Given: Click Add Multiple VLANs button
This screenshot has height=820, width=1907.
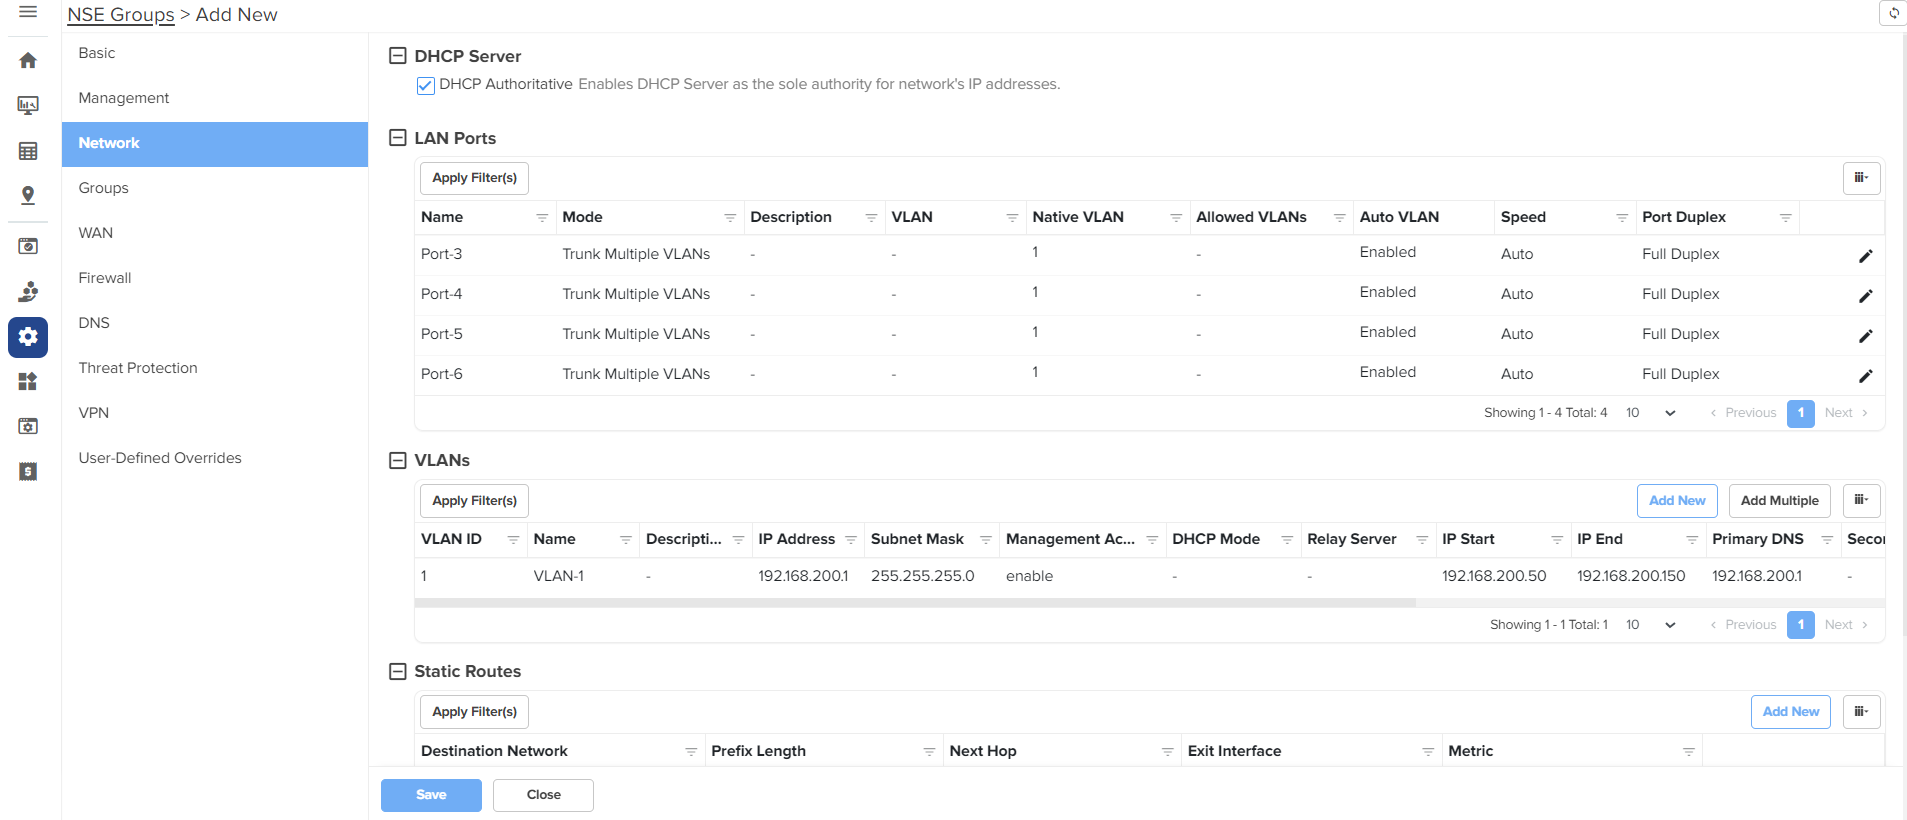Looking at the screenshot, I should [1780, 500].
